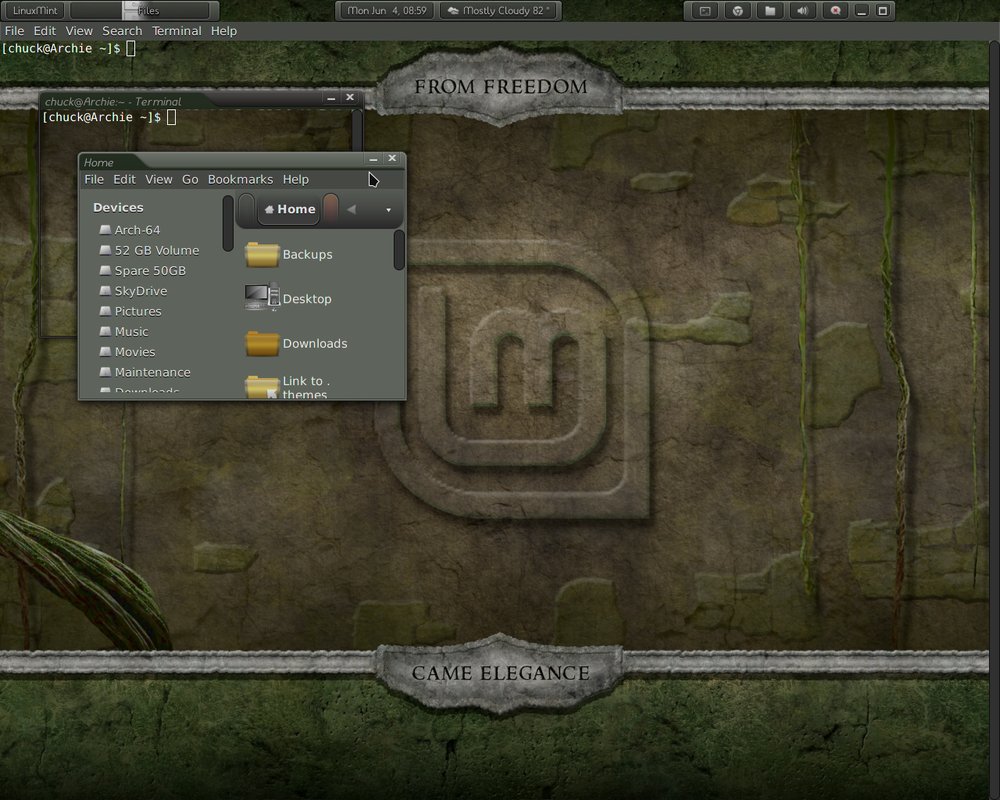
Task: Select the Downloads folder icon
Action: tap(262, 343)
